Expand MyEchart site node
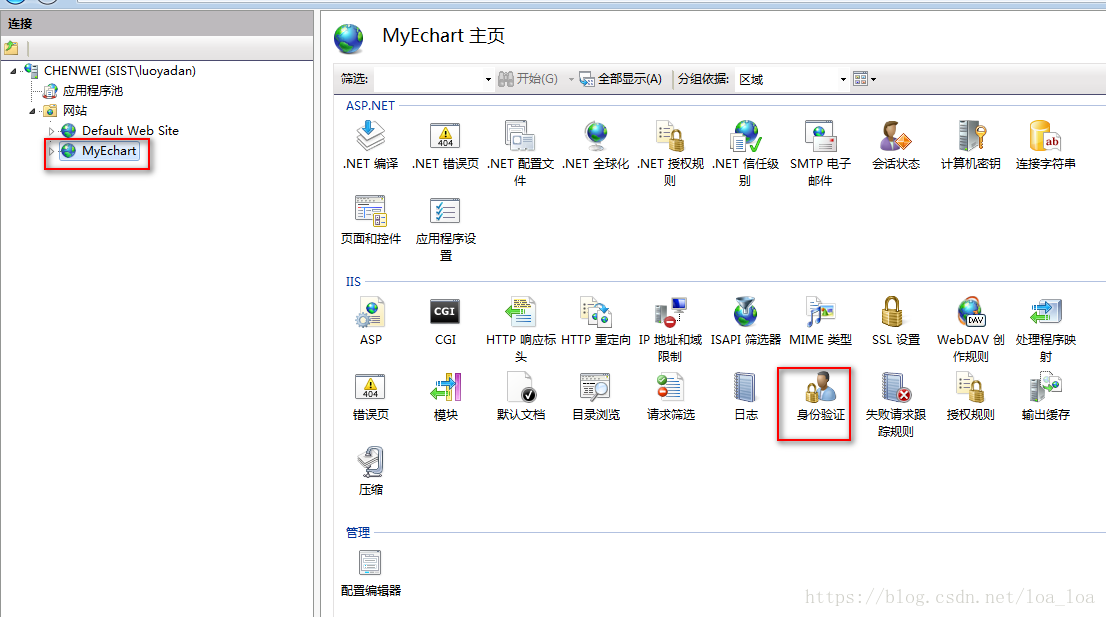 [51, 151]
